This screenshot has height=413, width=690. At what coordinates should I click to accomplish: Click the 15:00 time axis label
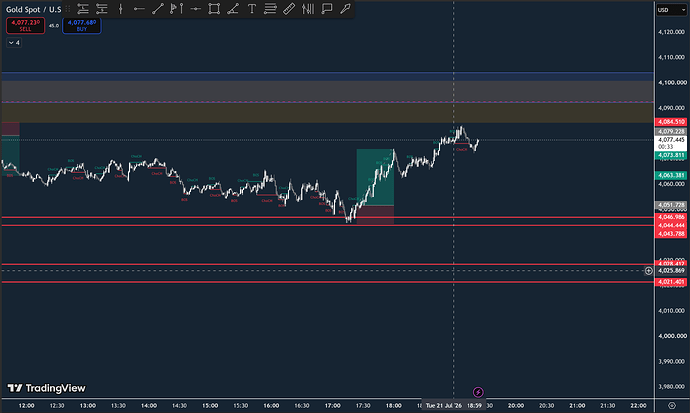210,406
